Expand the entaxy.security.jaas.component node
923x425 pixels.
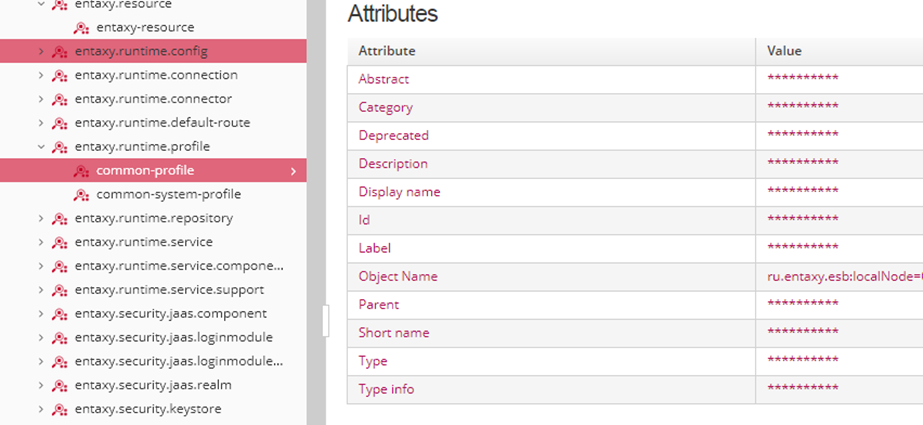(x=40, y=313)
